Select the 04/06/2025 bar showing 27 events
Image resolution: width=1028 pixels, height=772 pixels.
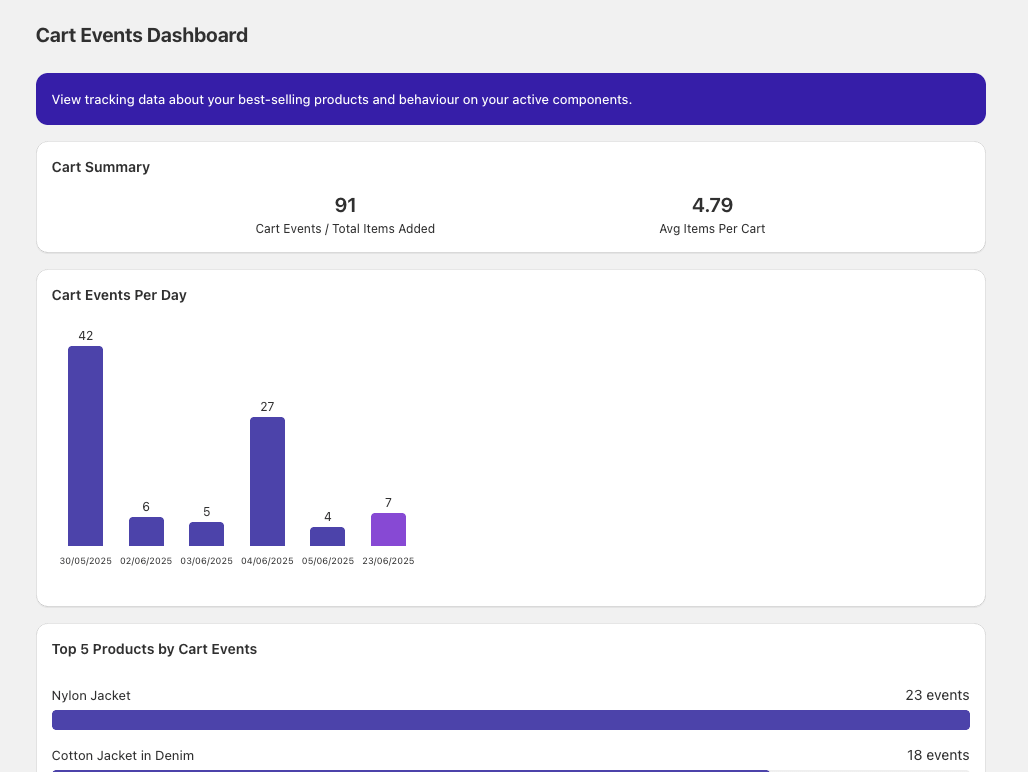click(267, 480)
